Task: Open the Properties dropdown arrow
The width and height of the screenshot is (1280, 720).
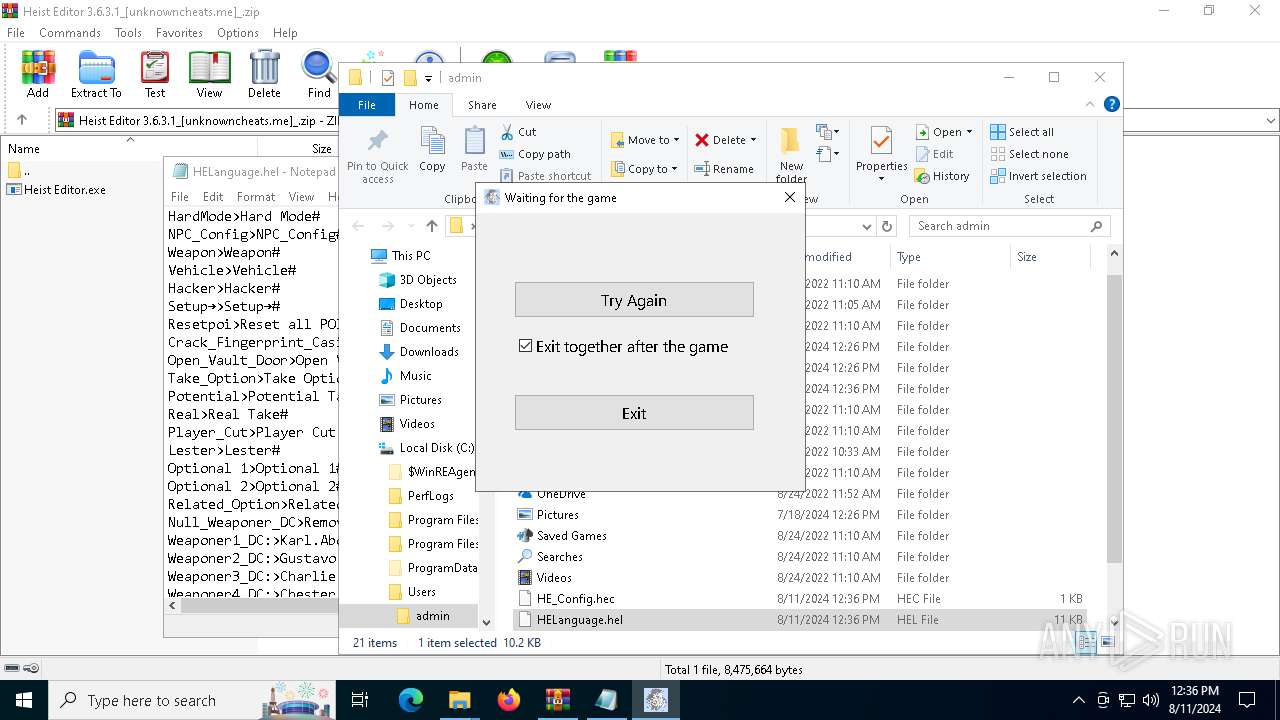Action: pyautogui.click(x=881, y=179)
